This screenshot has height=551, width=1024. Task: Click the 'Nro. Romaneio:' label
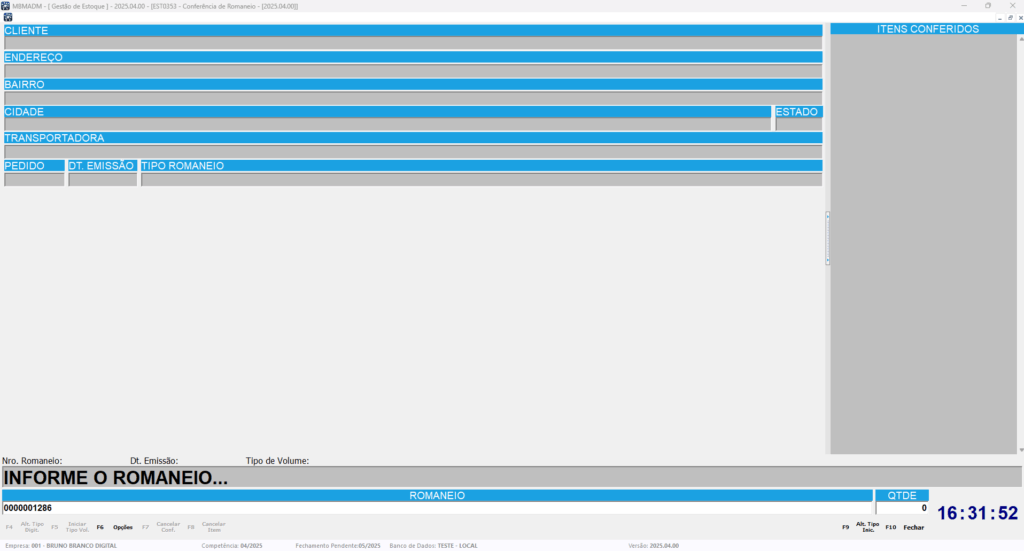[32, 461]
